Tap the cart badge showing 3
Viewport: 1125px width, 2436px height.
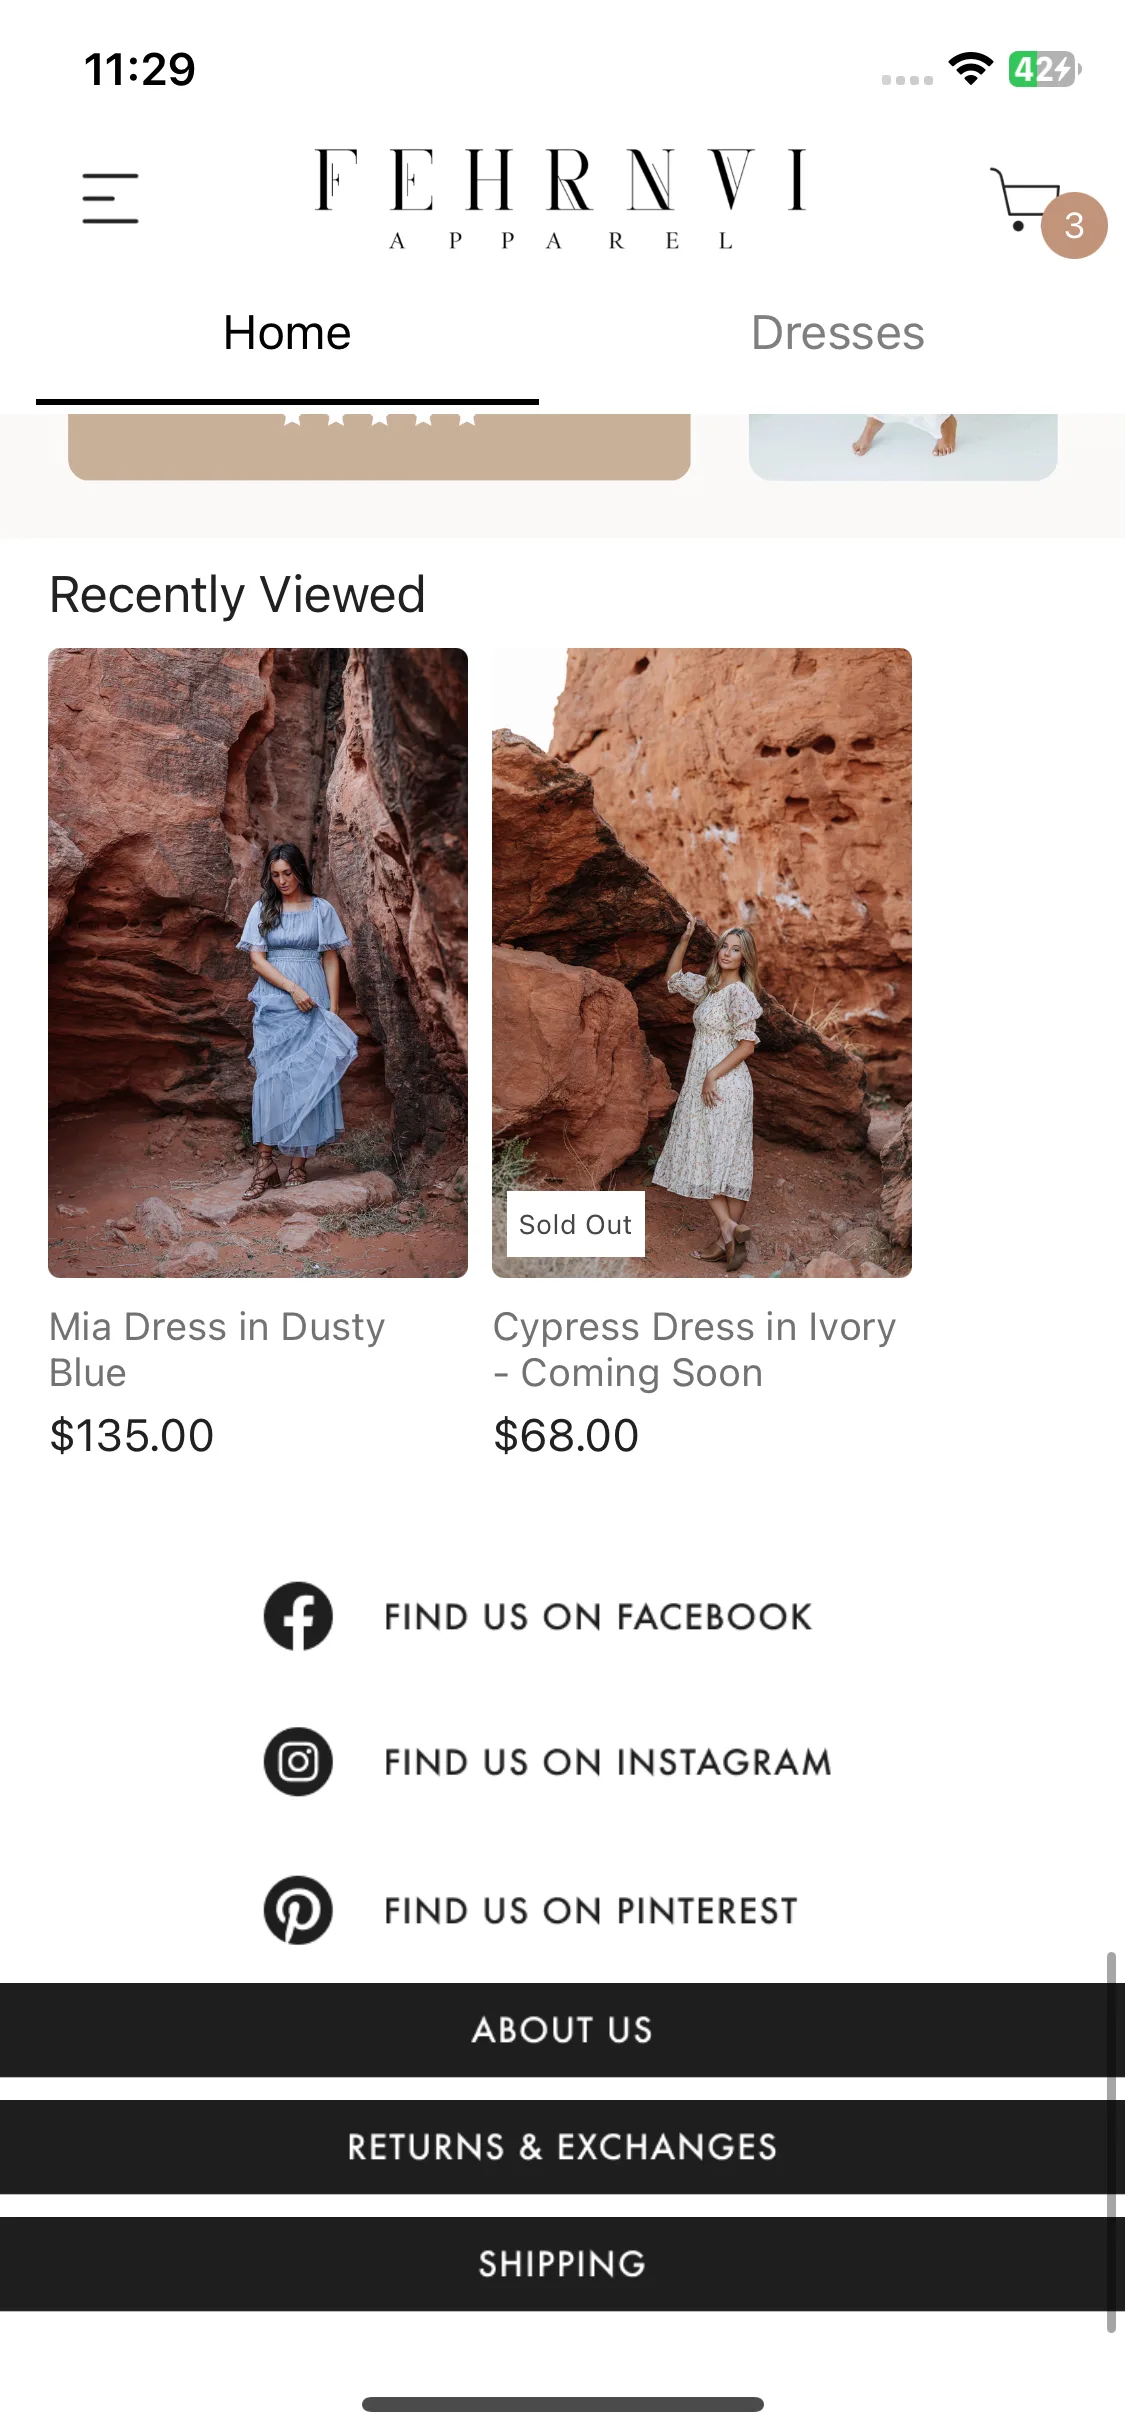click(1074, 226)
